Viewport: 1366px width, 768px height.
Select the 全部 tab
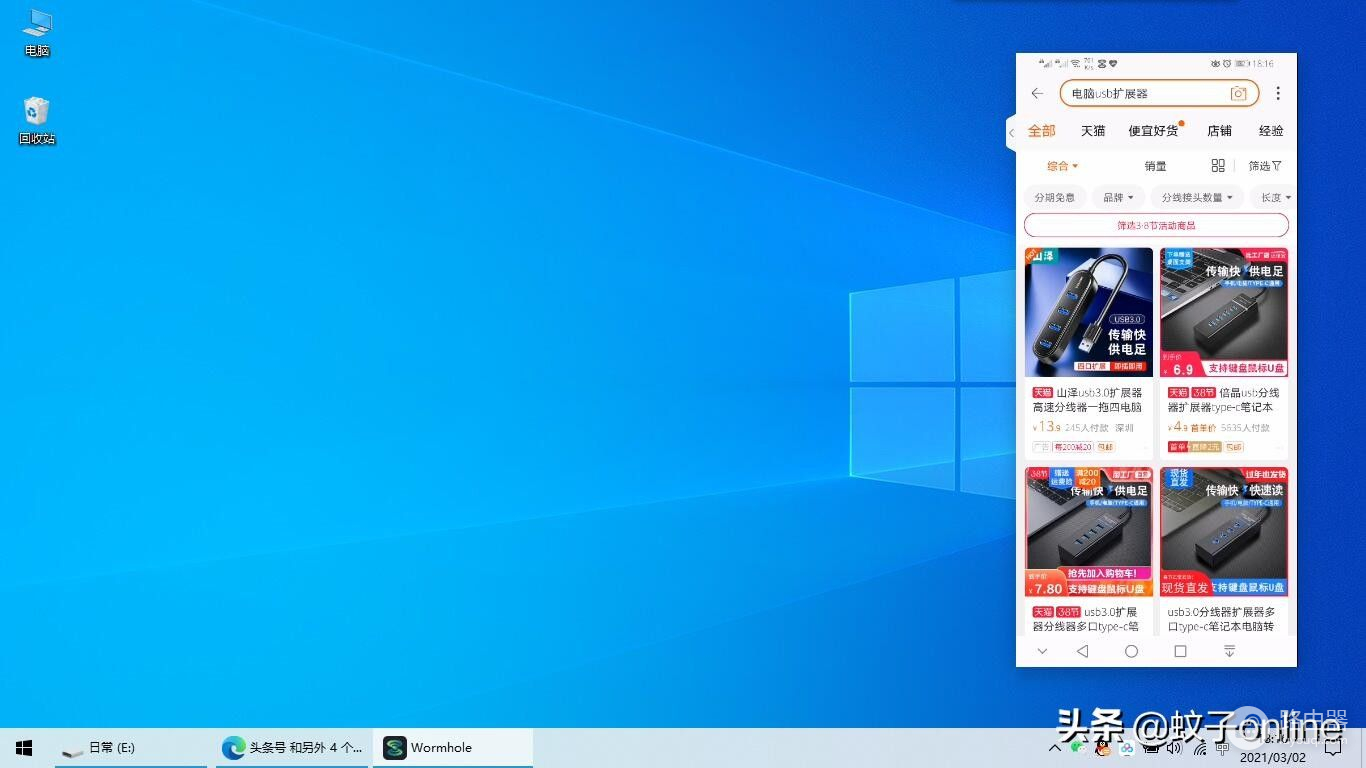click(x=1041, y=131)
